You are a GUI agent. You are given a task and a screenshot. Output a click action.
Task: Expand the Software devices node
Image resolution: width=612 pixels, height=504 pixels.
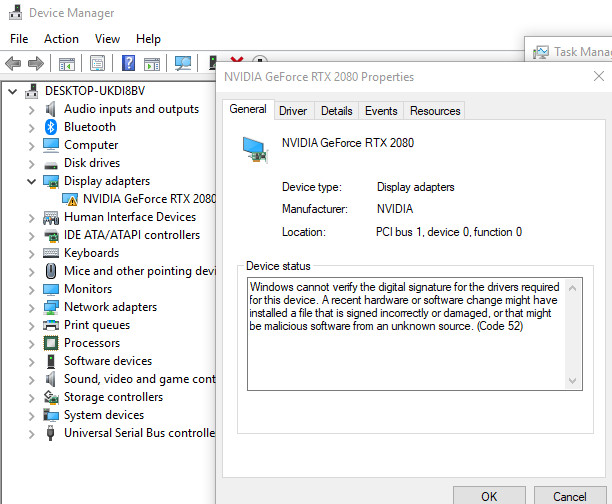(32, 362)
